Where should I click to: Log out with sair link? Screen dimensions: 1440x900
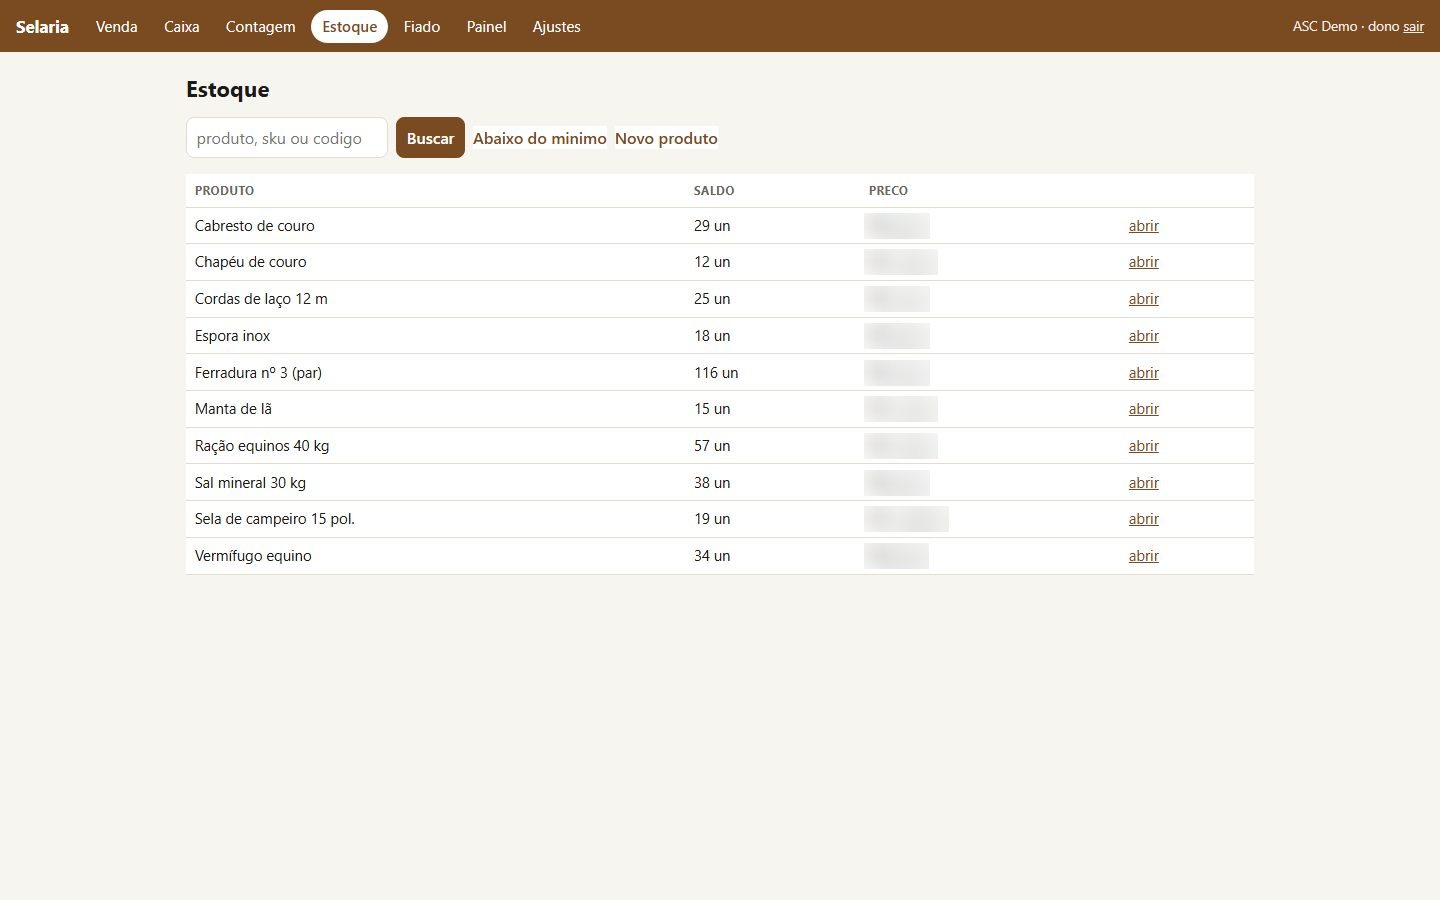tap(1413, 27)
